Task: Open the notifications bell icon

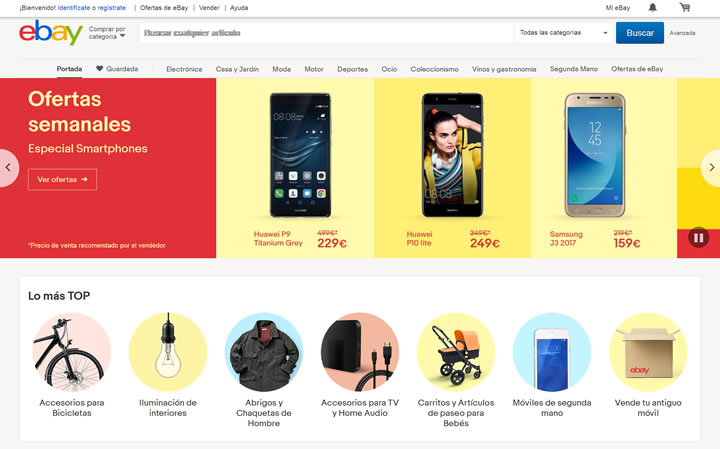Action: [x=652, y=7]
